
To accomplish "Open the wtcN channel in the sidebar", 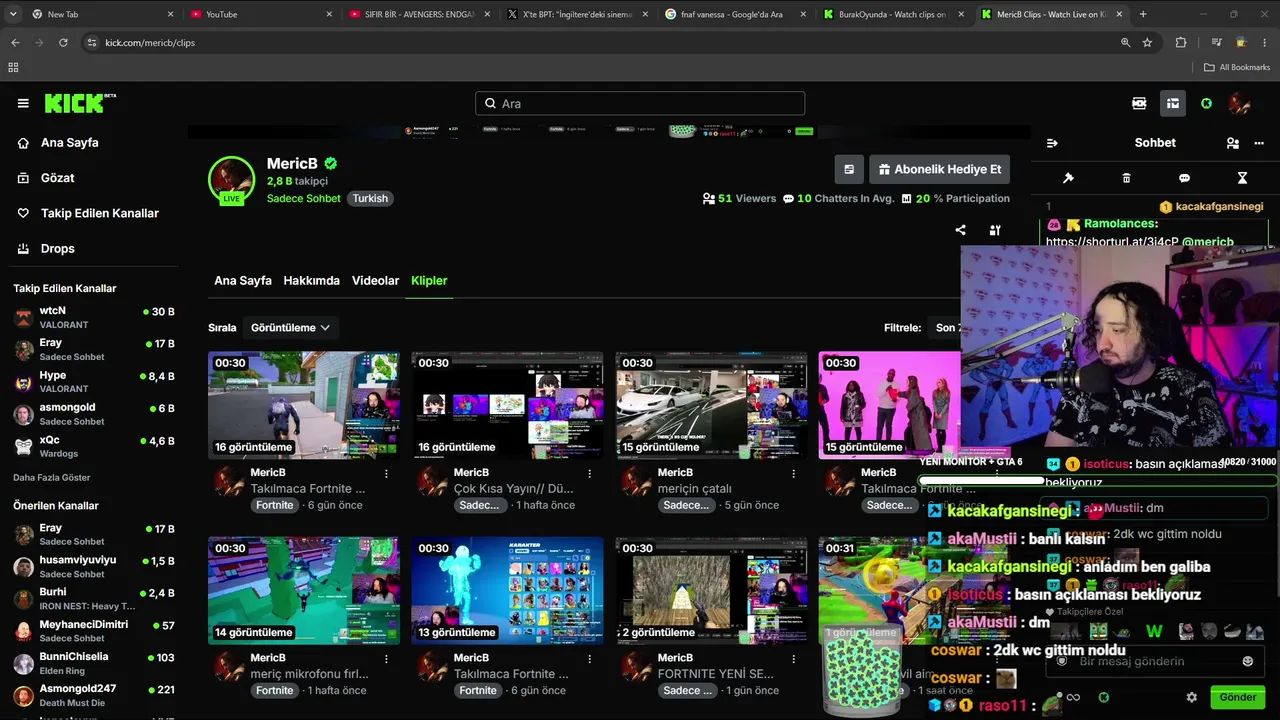I will pyautogui.click(x=94, y=317).
